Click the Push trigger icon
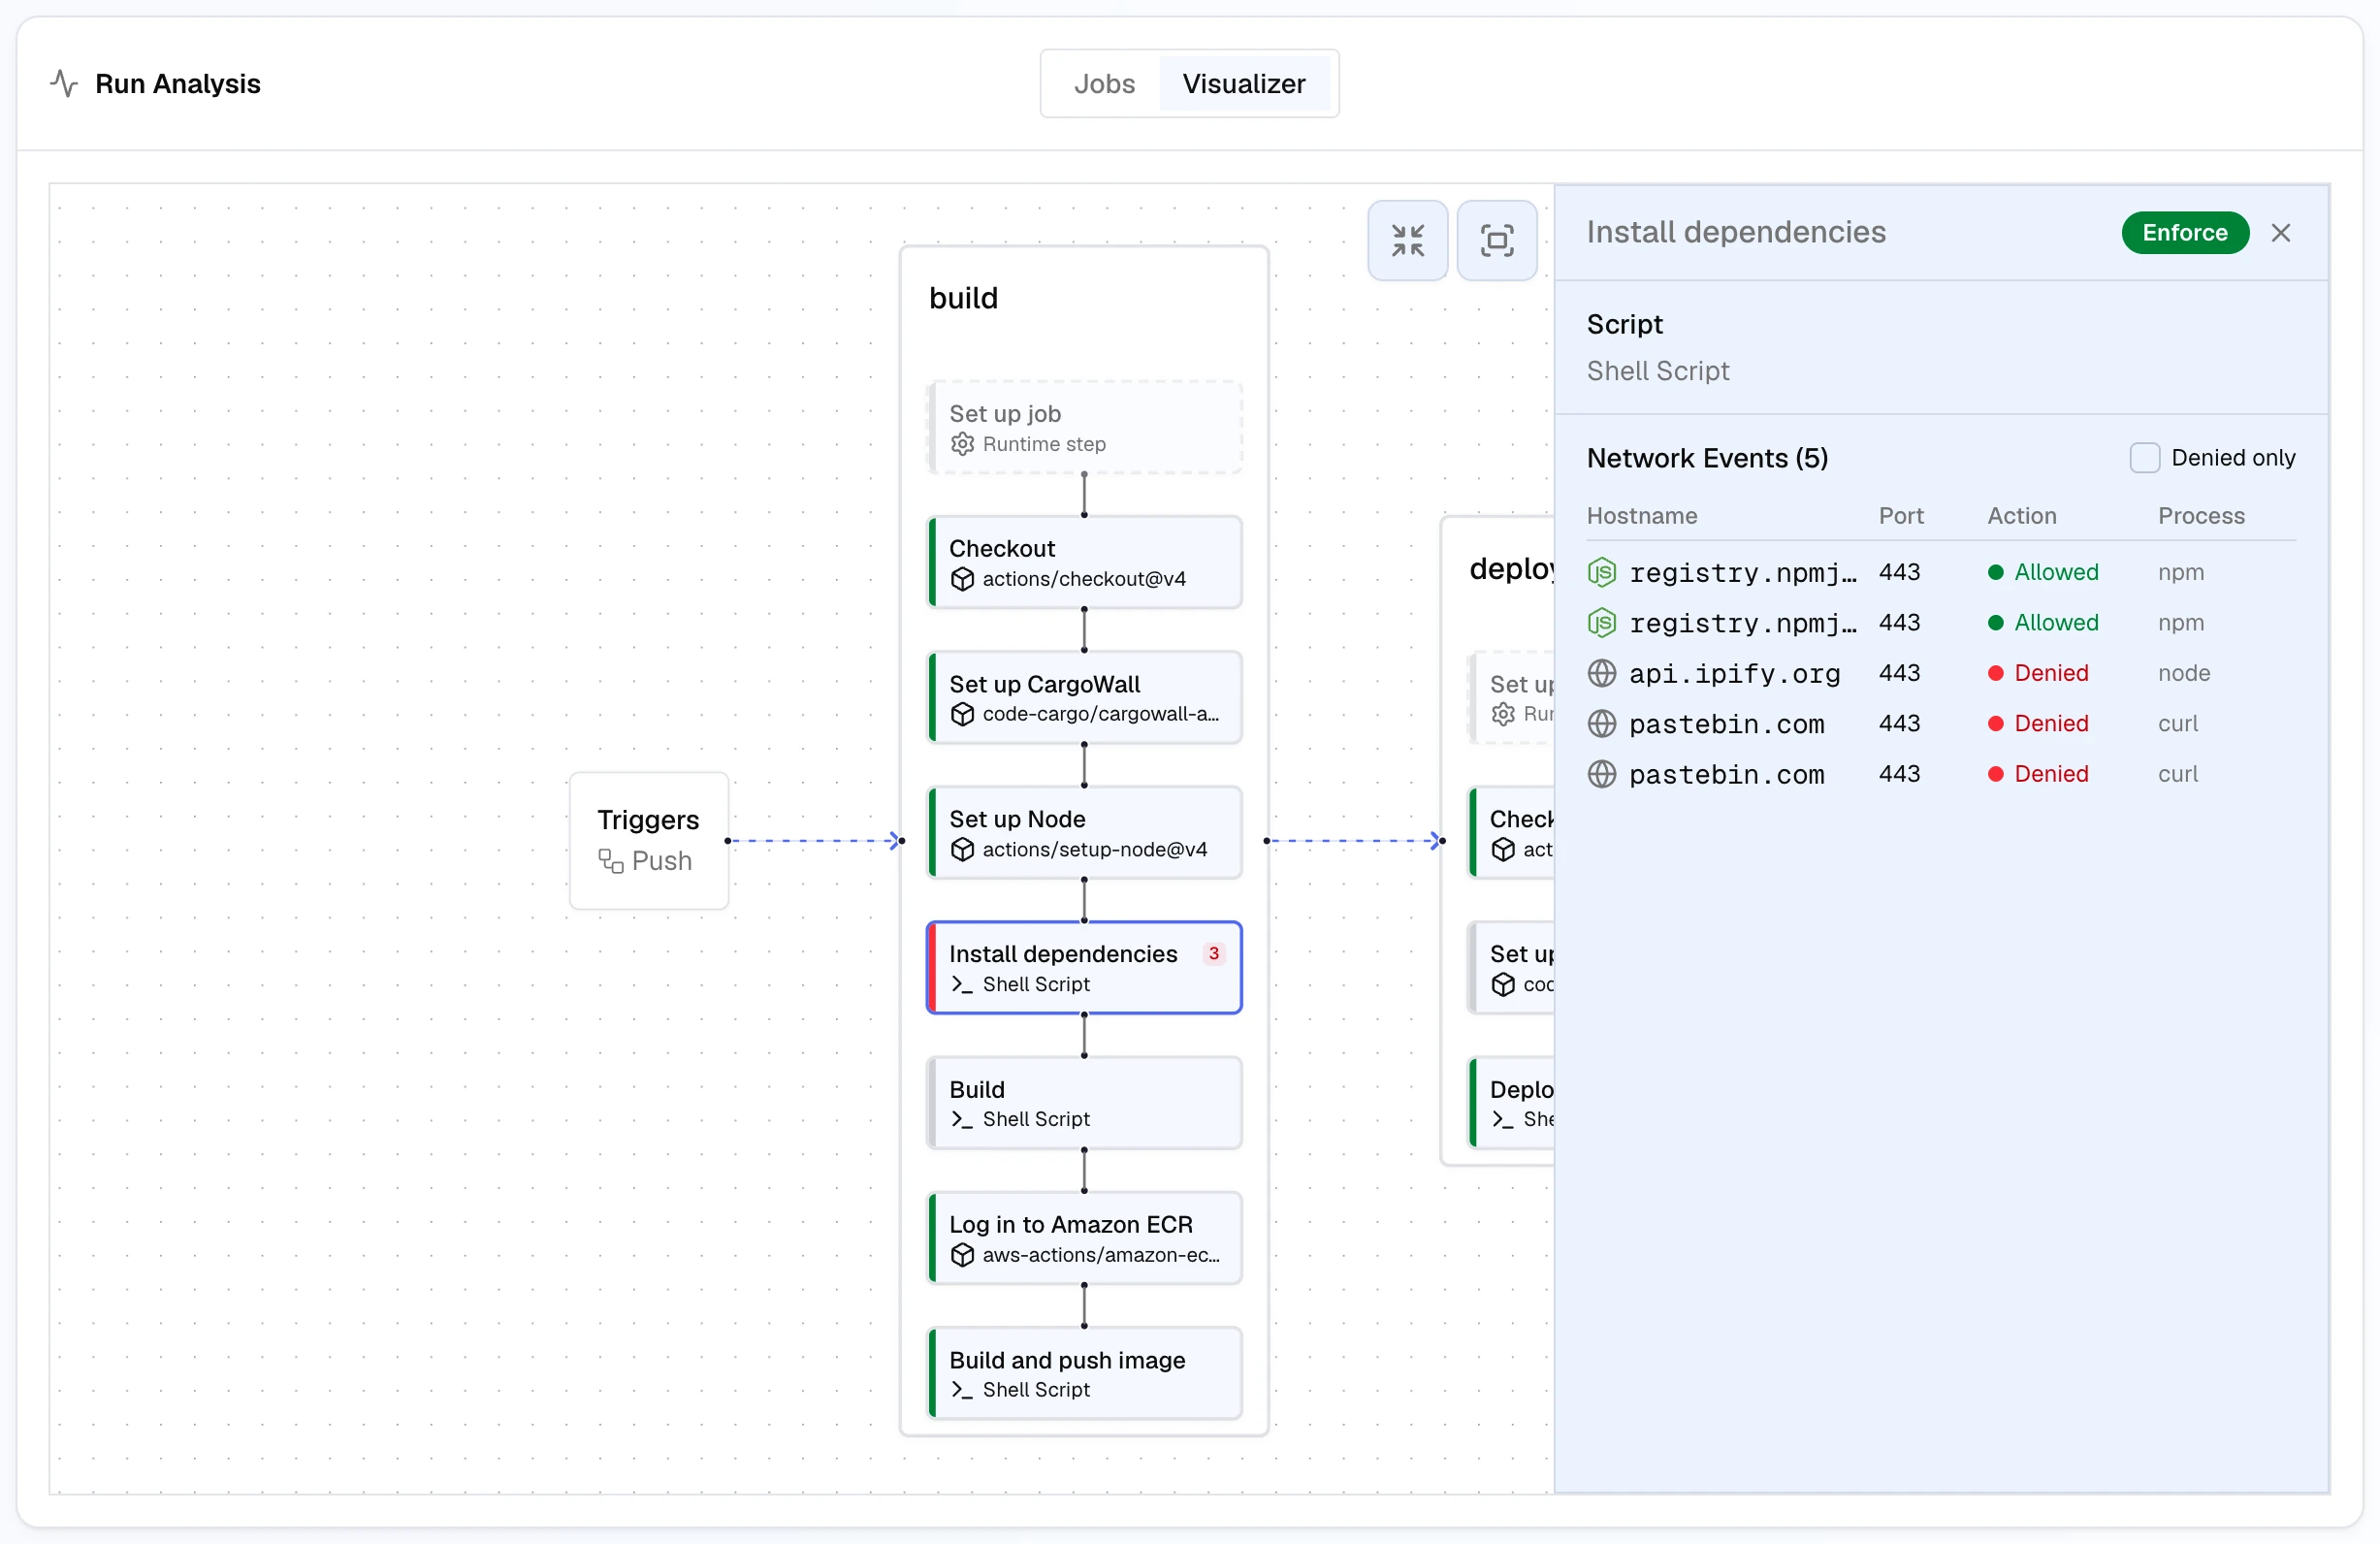The width and height of the screenshot is (2380, 1544). tap(611, 861)
